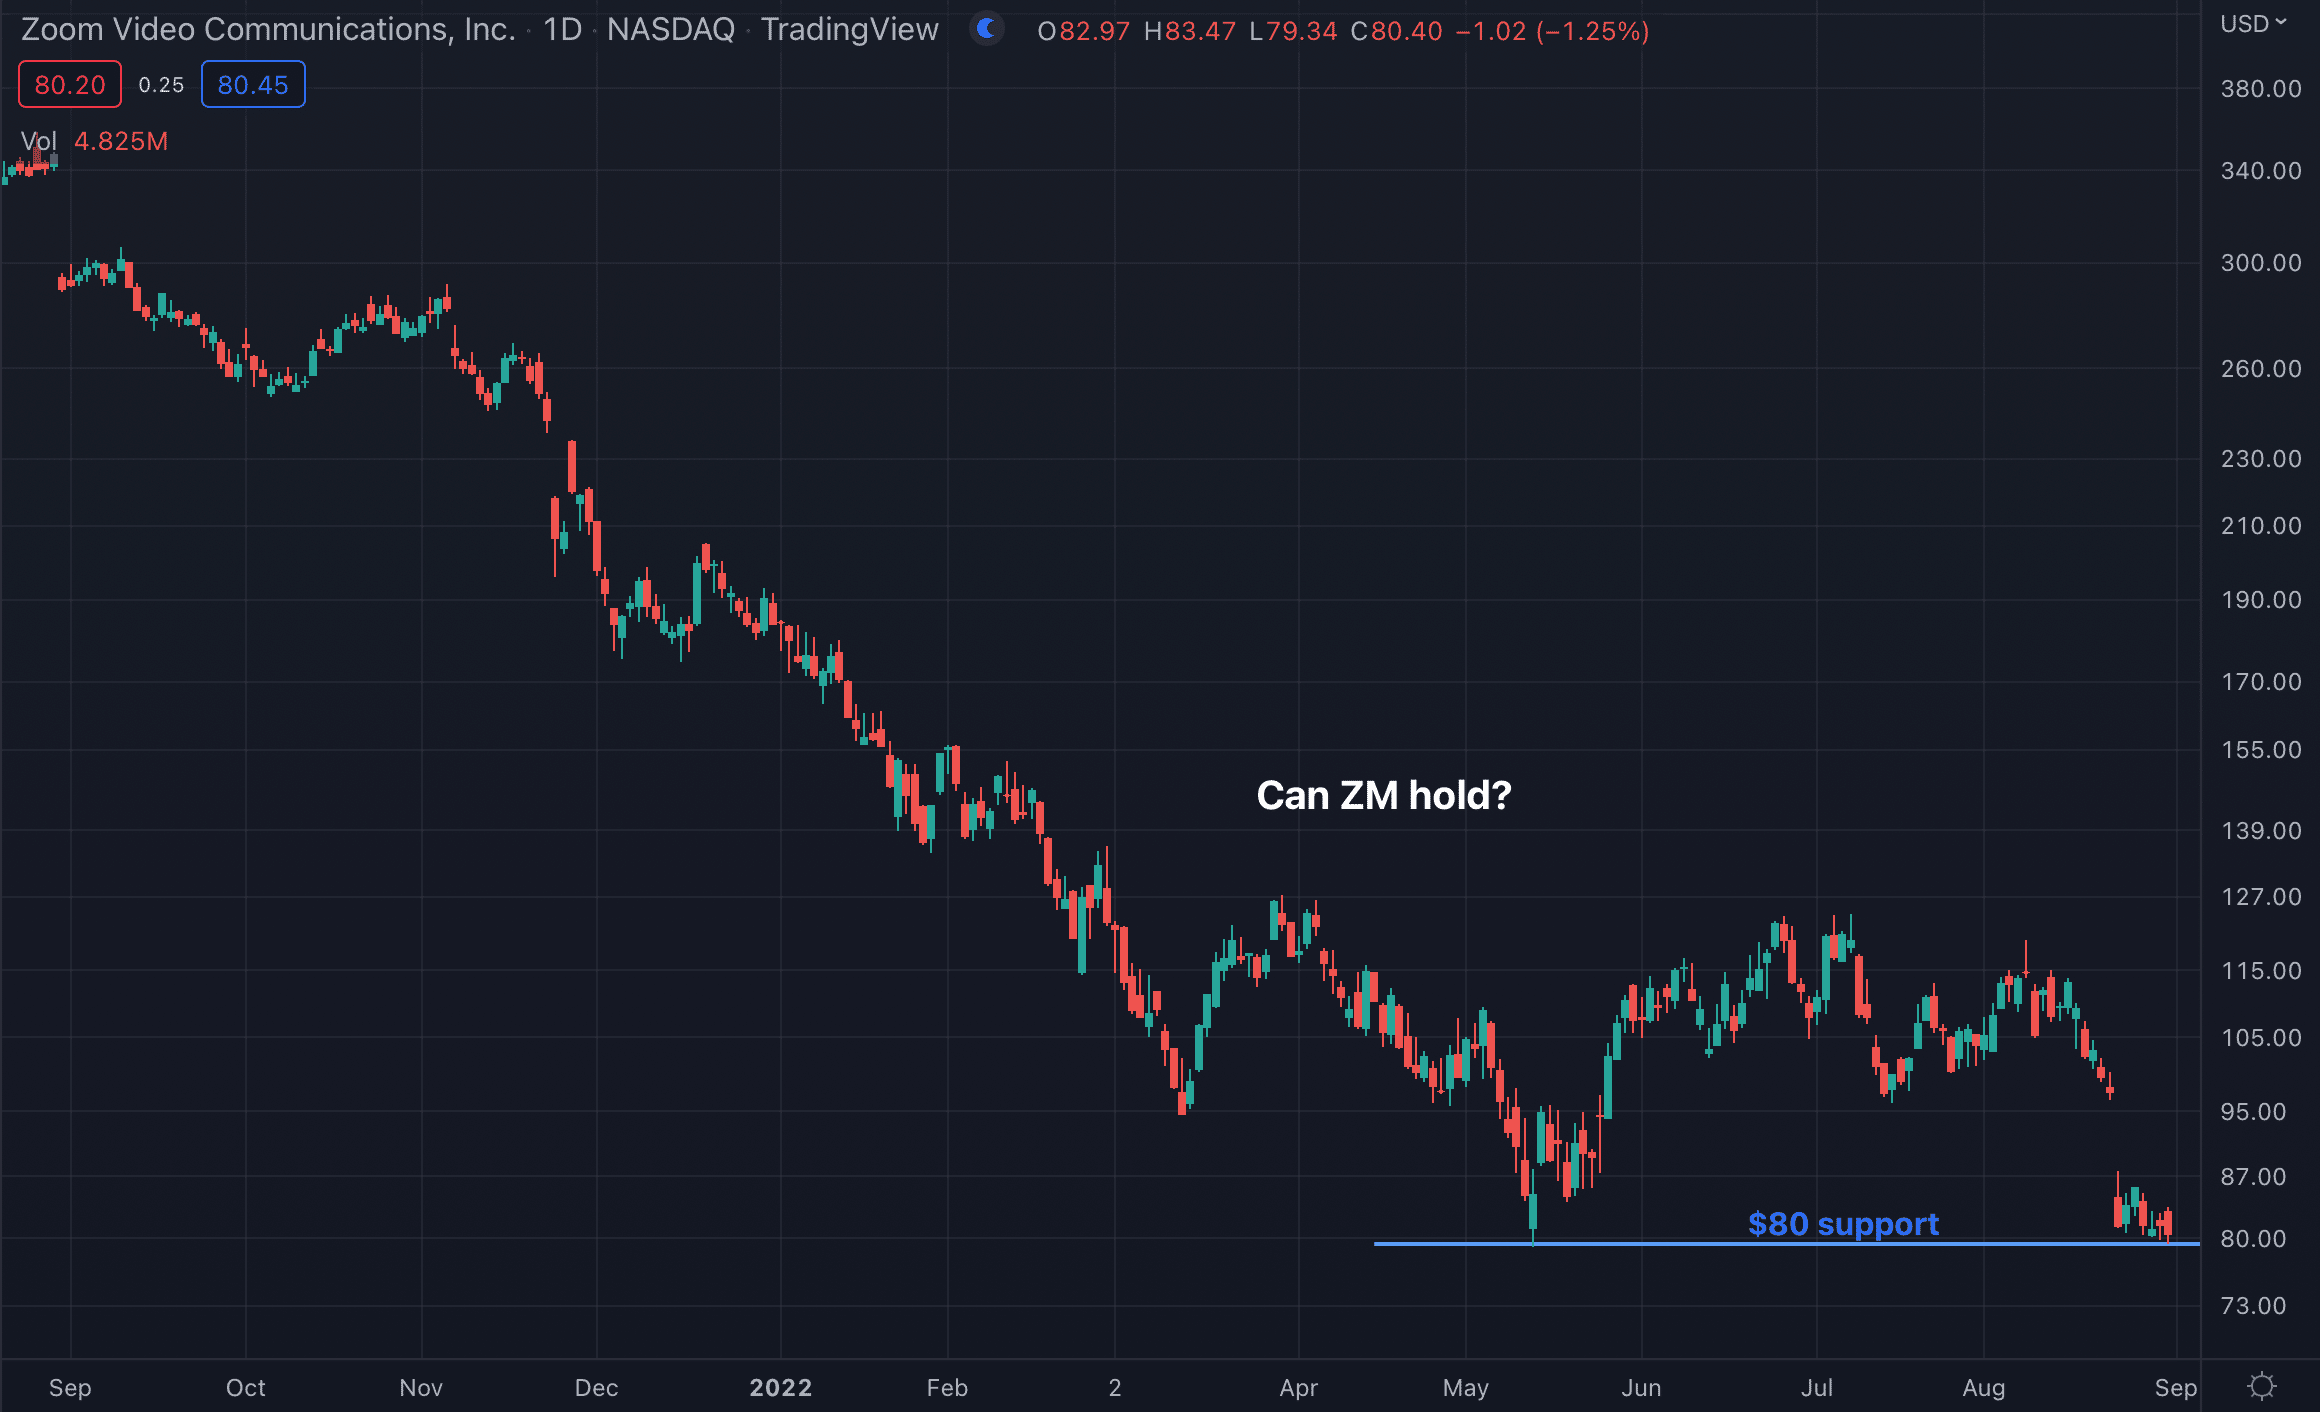
Task: Click the 80.00 price scale label
Action: click(2253, 1239)
